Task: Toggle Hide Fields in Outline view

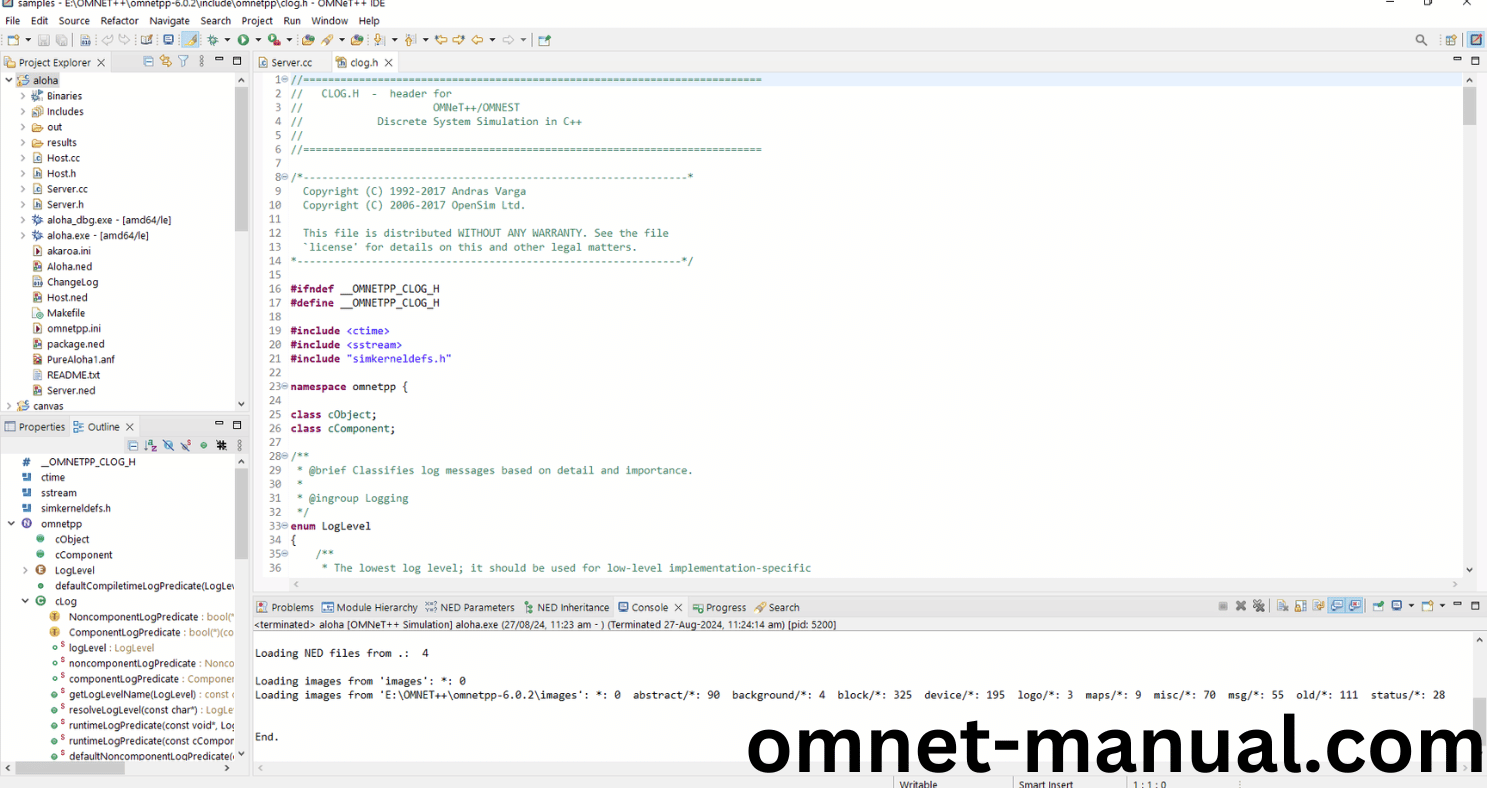Action: 168,445
